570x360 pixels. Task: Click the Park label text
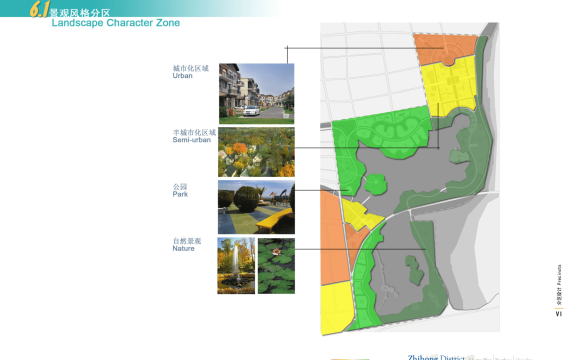[180, 194]
